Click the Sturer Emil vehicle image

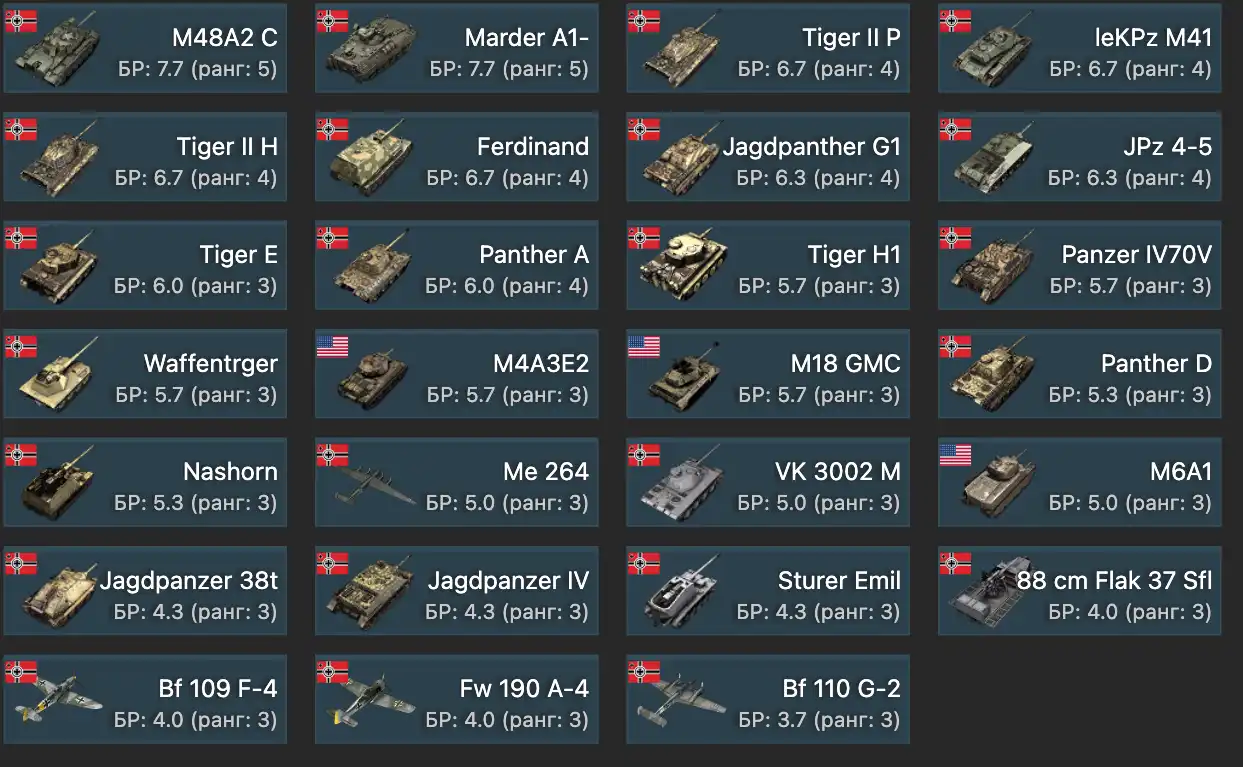[684, 590]
